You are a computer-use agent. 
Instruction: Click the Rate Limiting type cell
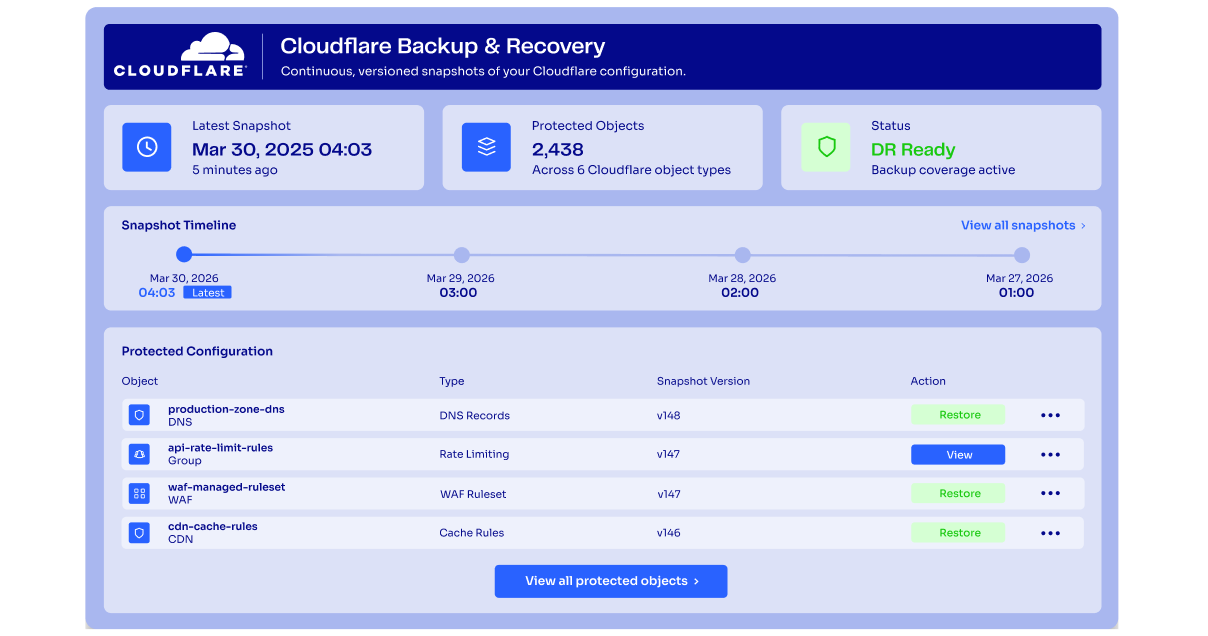pos(474,454)
